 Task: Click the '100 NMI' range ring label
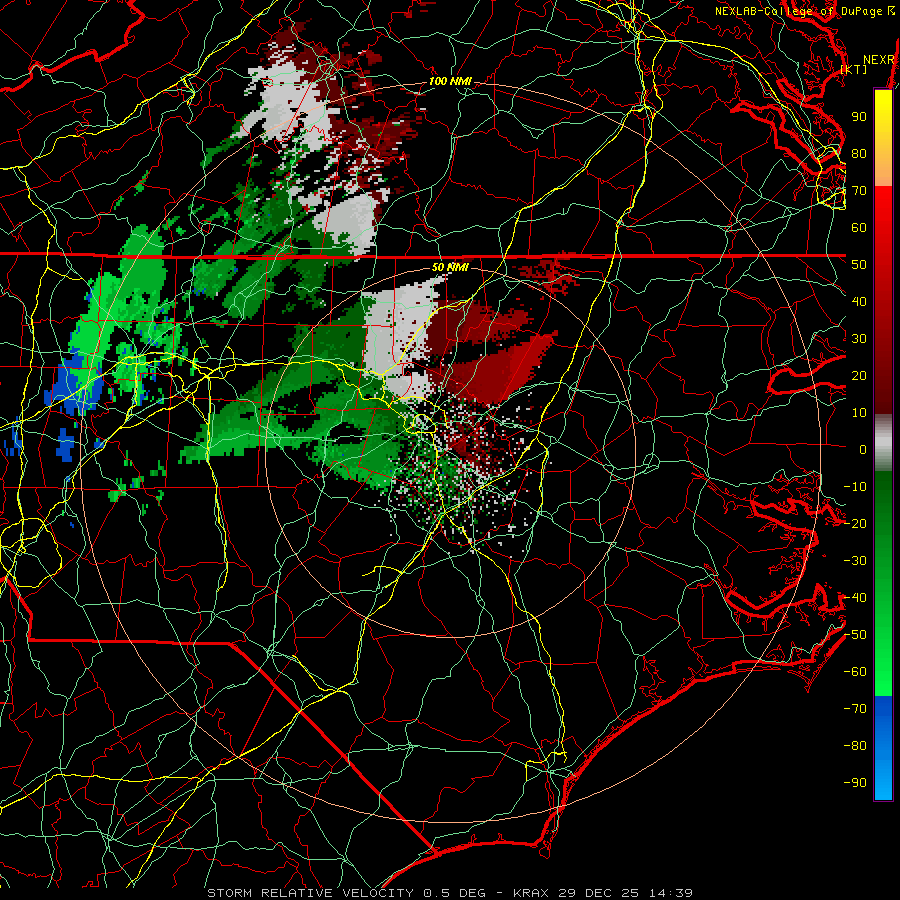pos(450,81)
